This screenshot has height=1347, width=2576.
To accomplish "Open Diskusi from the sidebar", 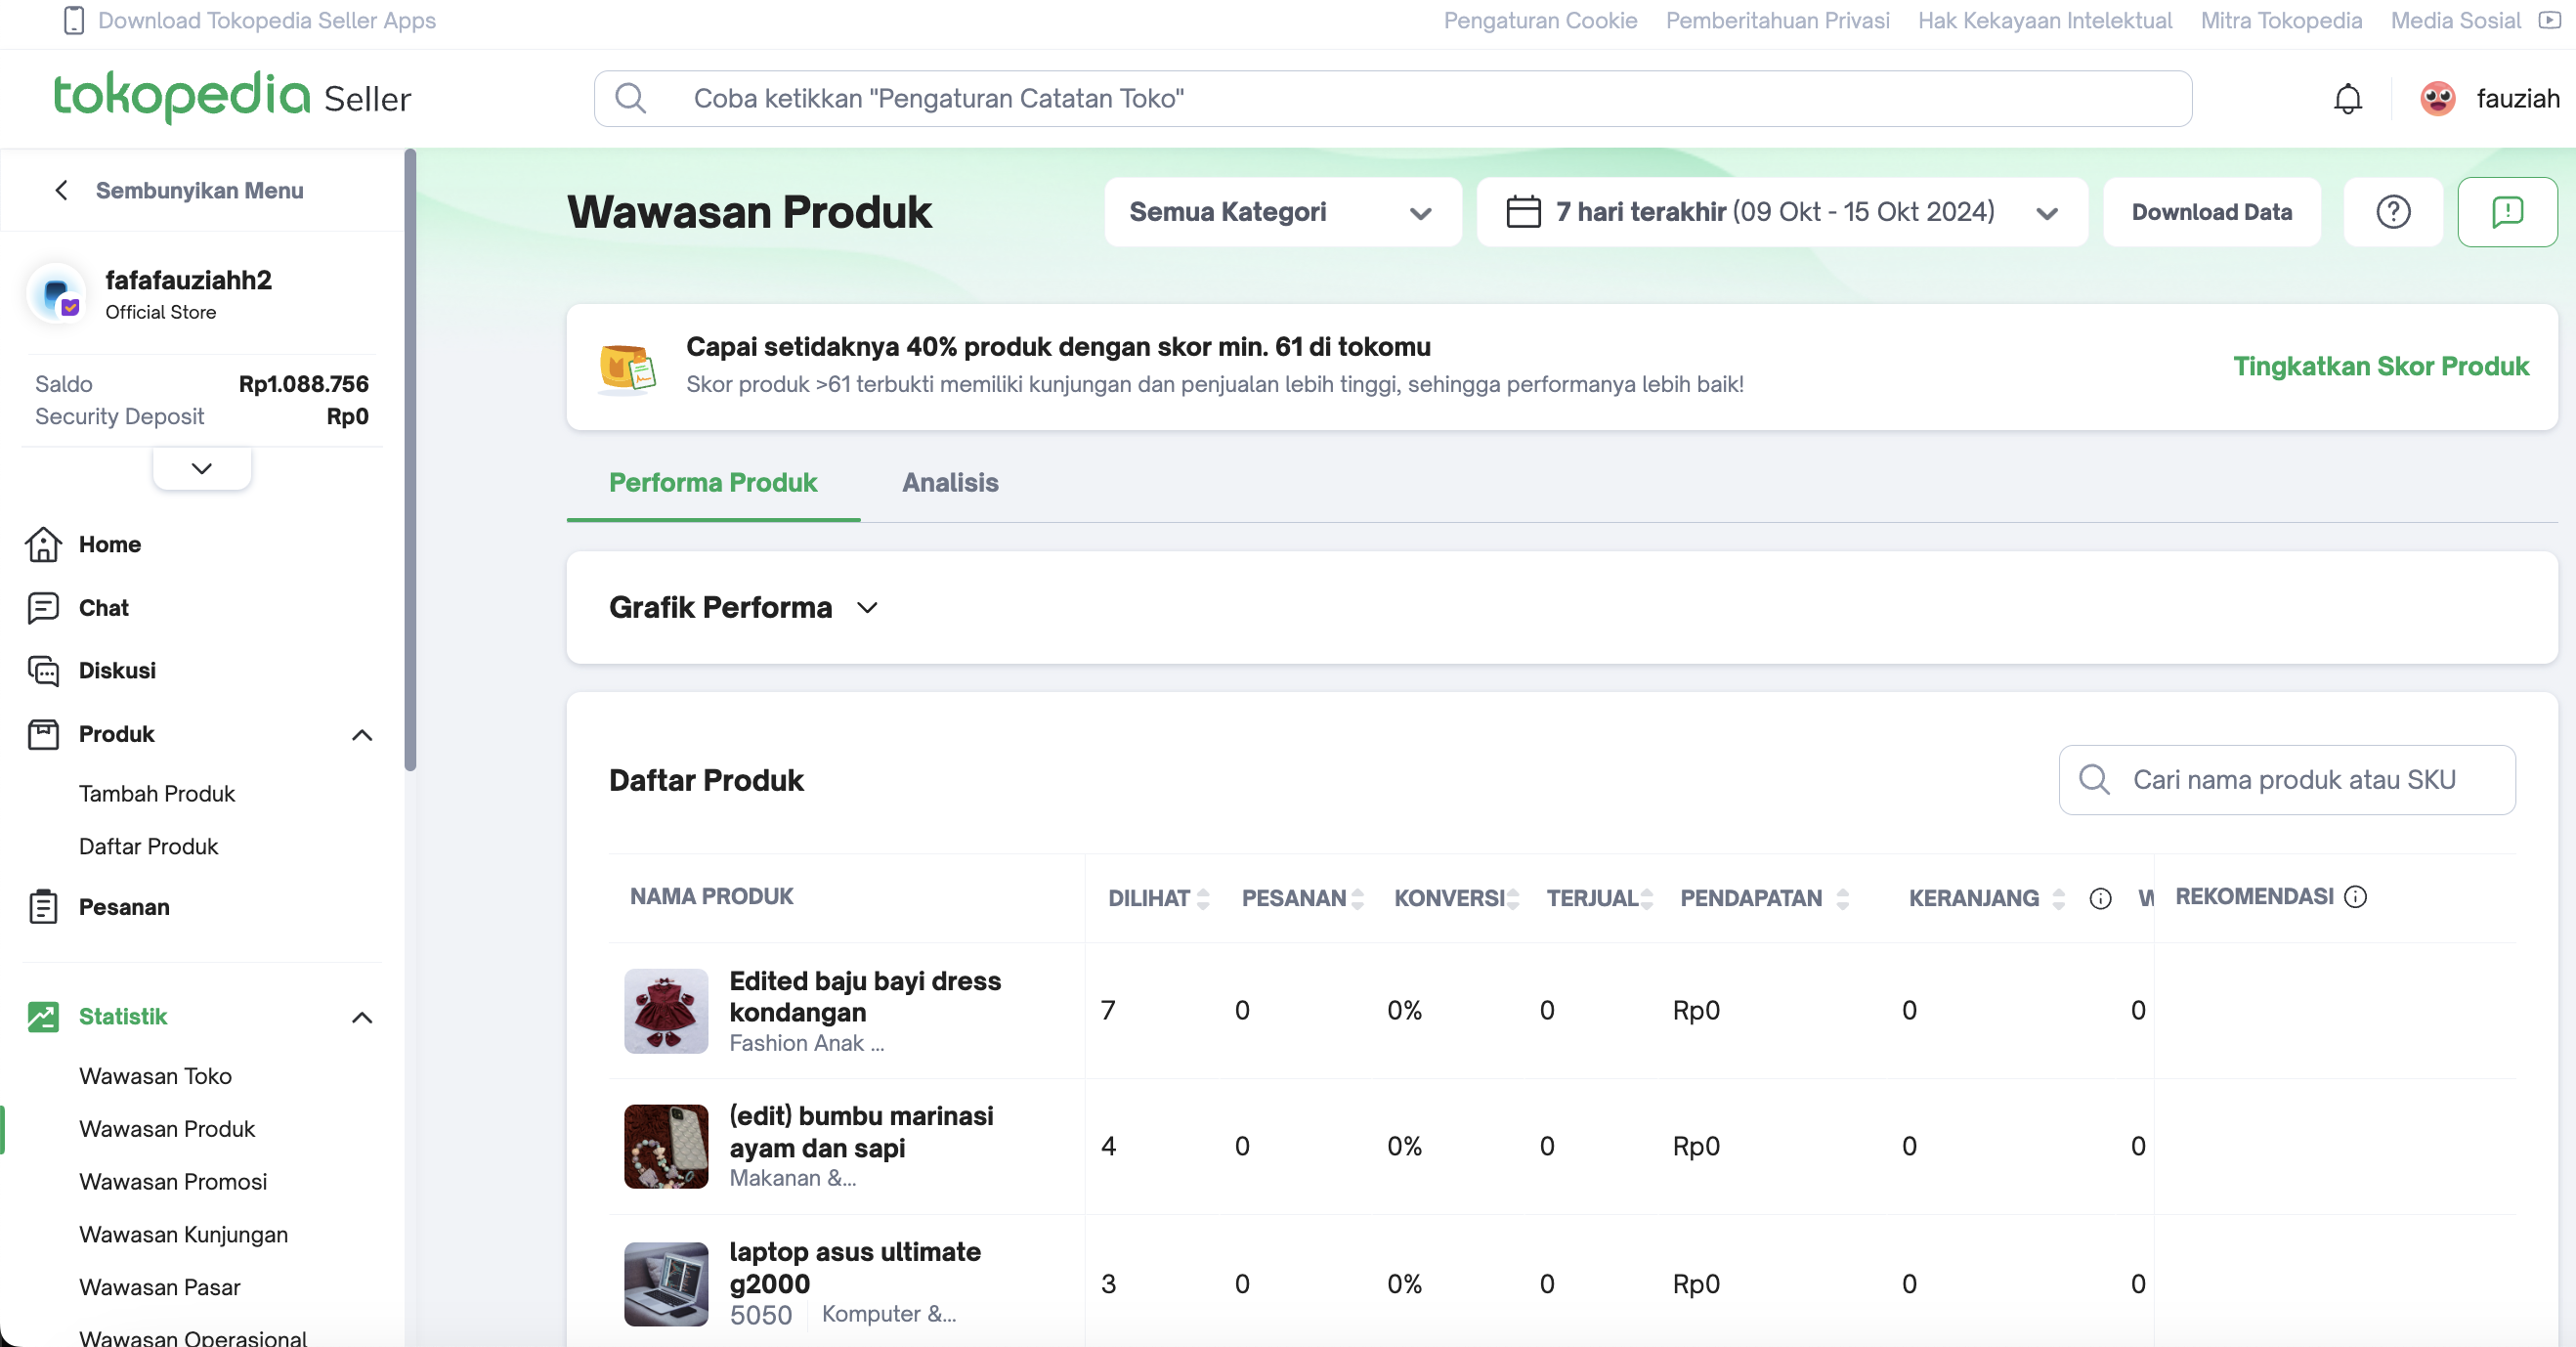I will (x=117, y=671).
